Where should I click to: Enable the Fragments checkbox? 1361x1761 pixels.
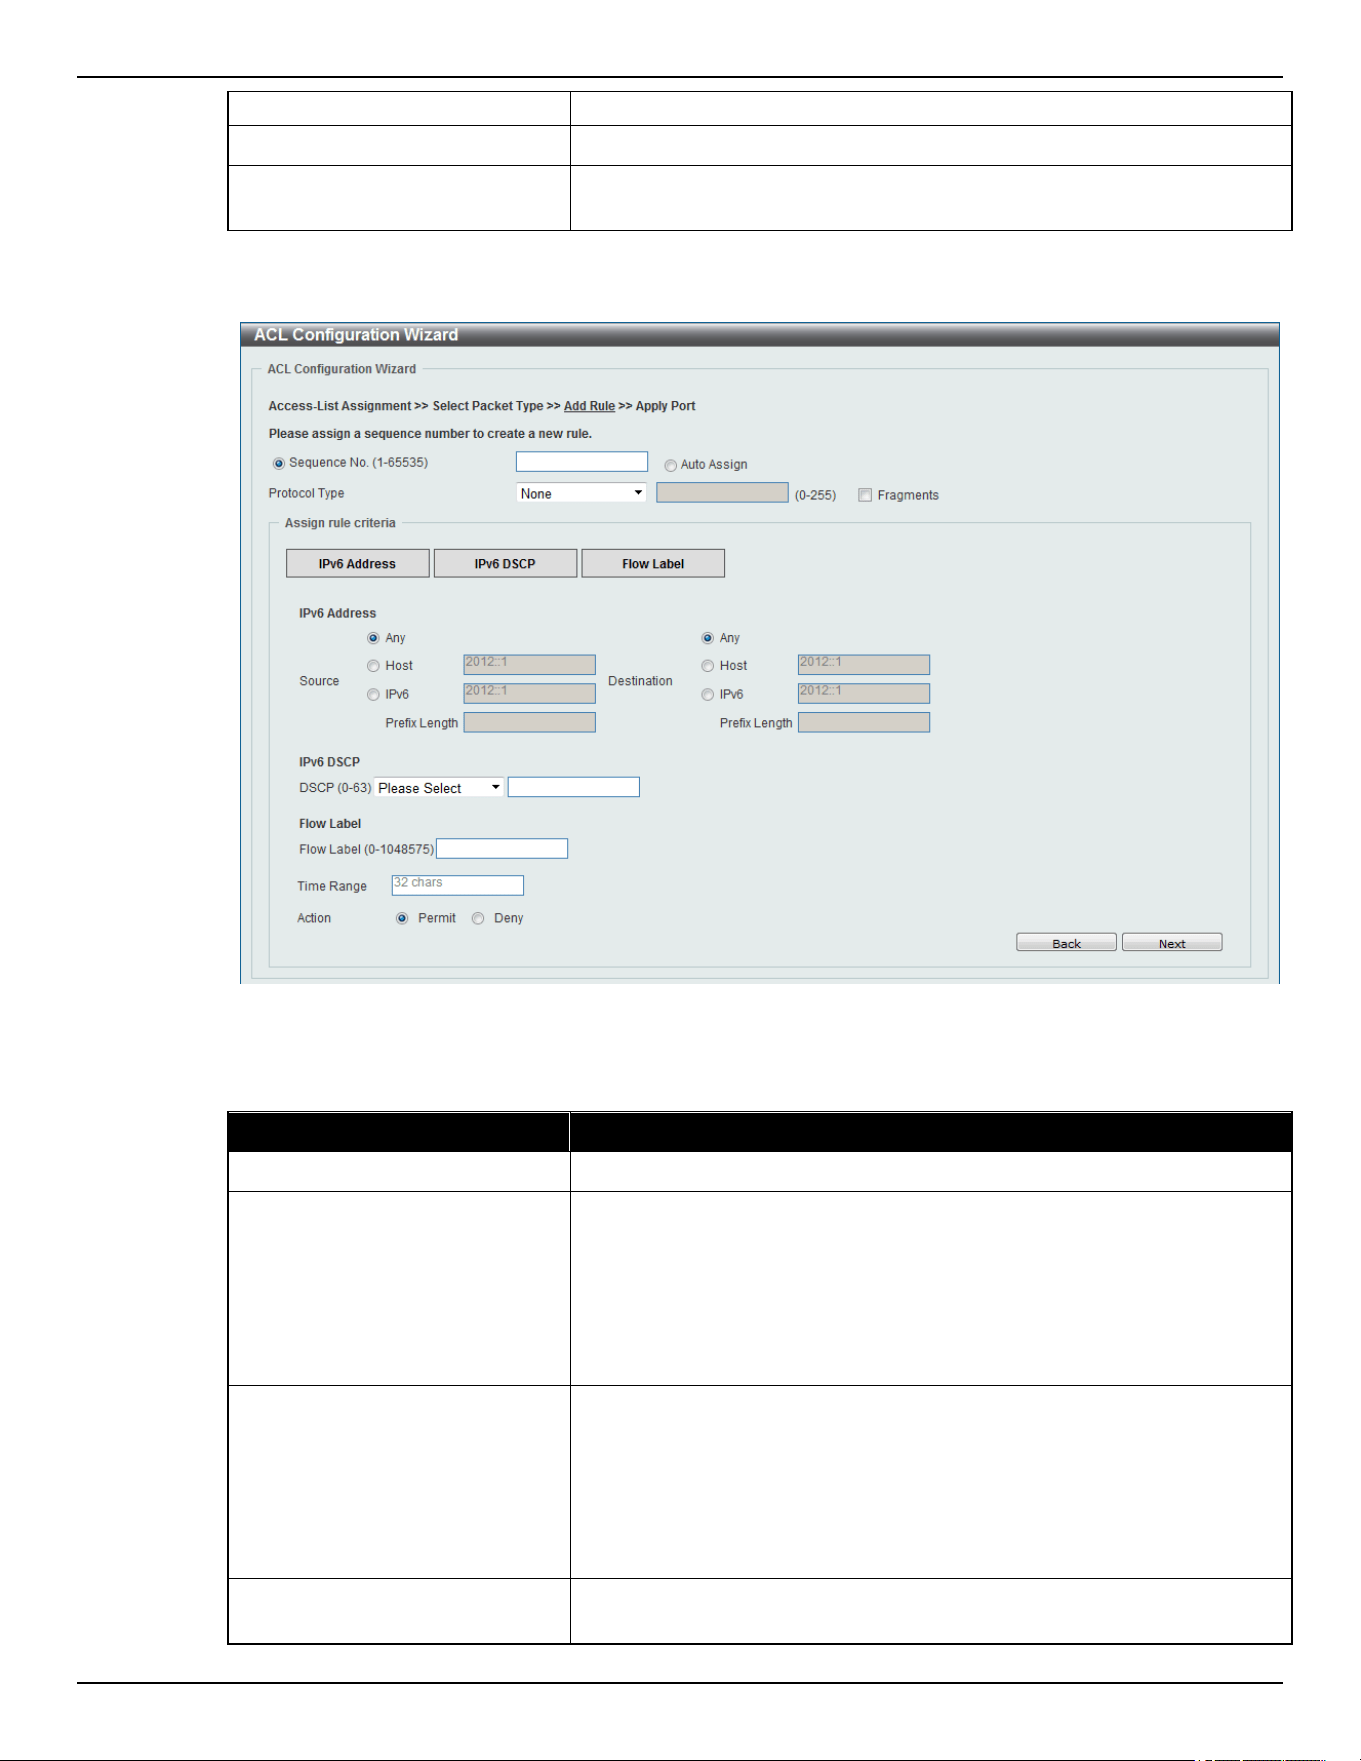(x=865, y=495)
